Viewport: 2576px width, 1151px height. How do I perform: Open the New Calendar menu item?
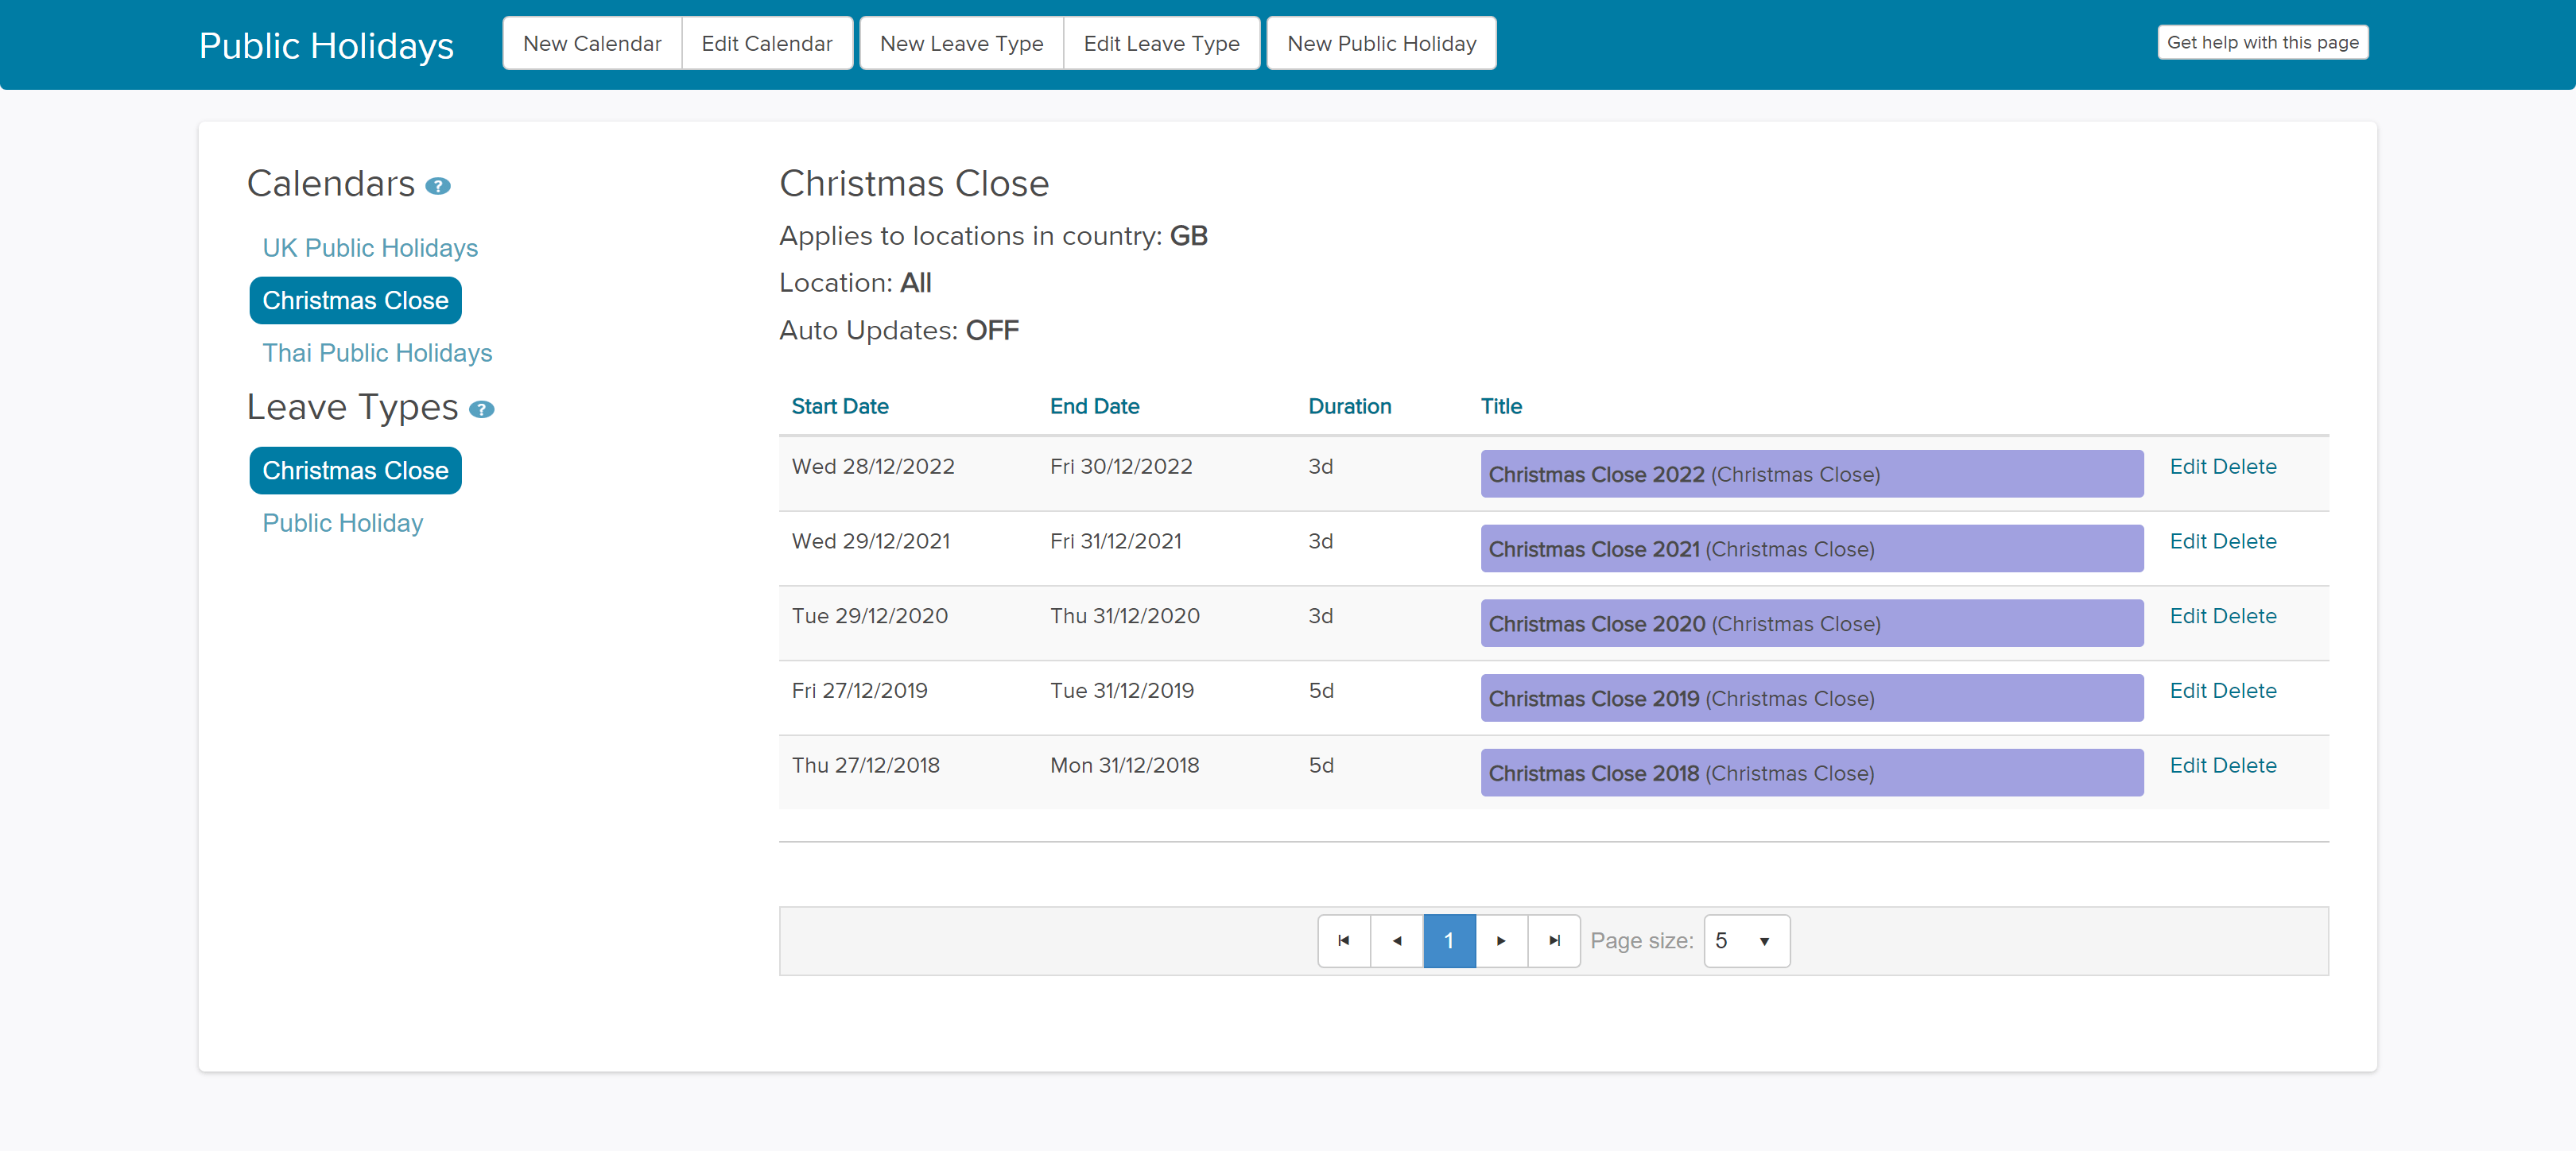coord(591,43)
